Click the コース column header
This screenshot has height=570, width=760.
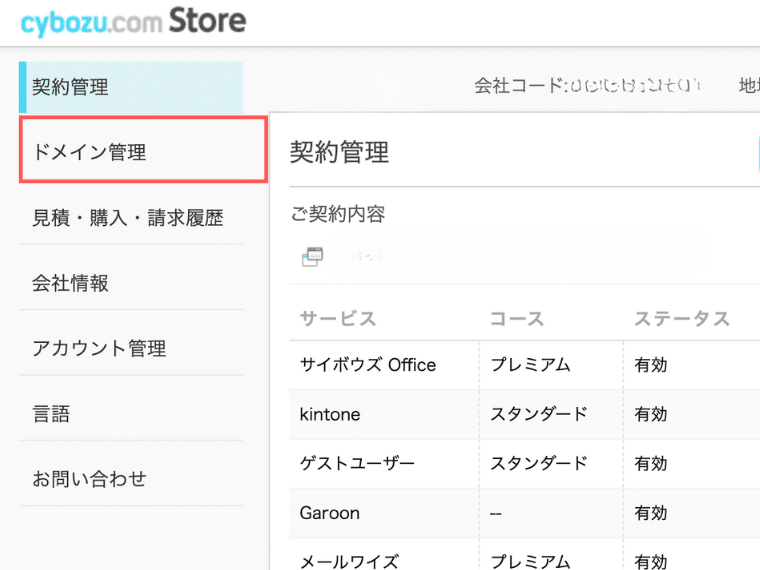(517, 318)
